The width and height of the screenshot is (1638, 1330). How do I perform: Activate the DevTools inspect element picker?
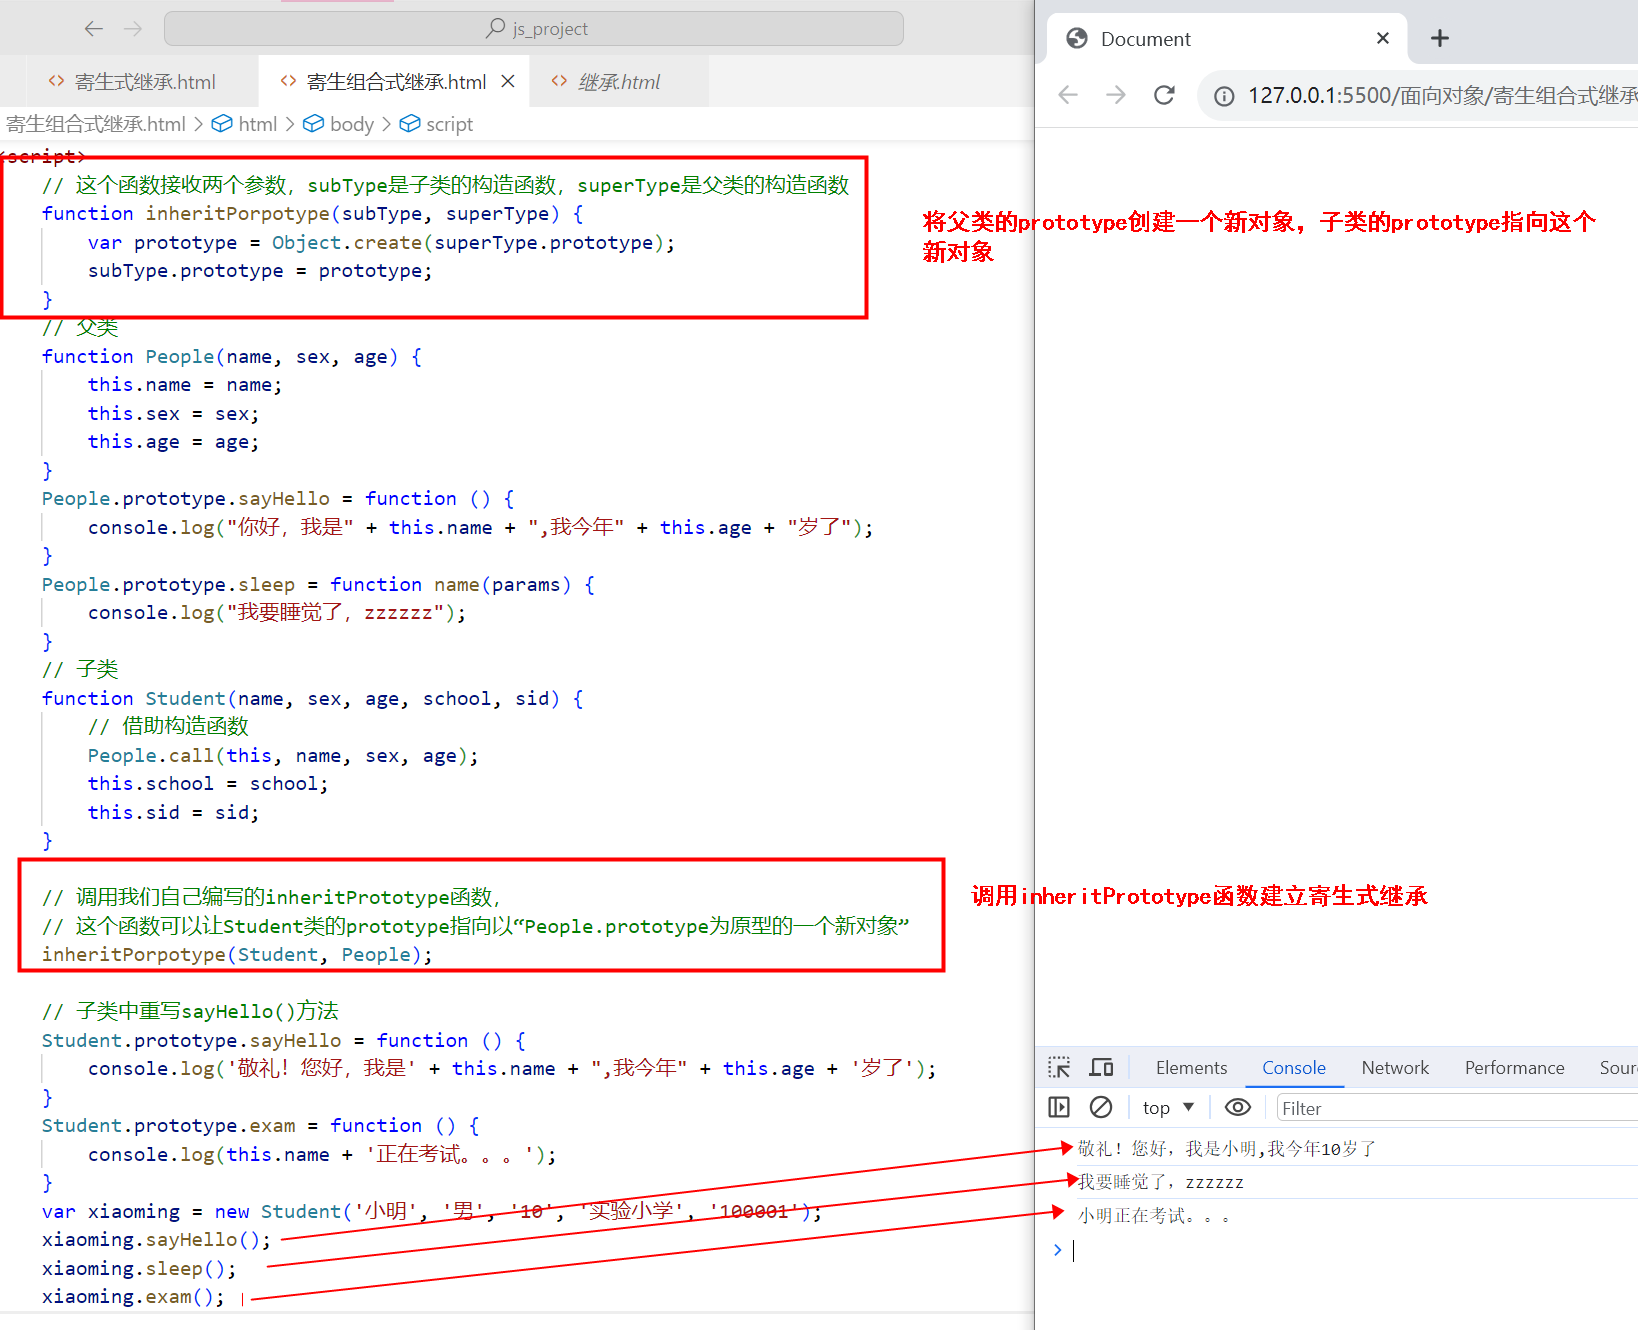click(x=1059, y=1068)
